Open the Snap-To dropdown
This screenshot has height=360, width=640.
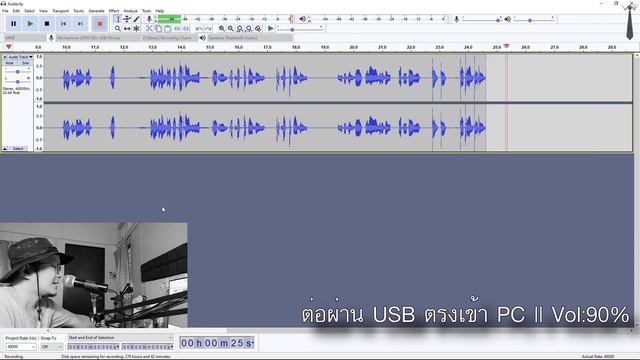(52, 347)
